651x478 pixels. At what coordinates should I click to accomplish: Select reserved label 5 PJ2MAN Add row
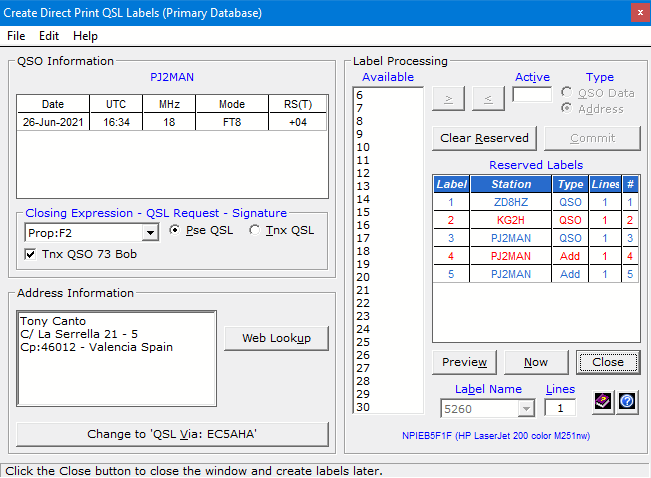pyautogui.click(x=536, y=274)
